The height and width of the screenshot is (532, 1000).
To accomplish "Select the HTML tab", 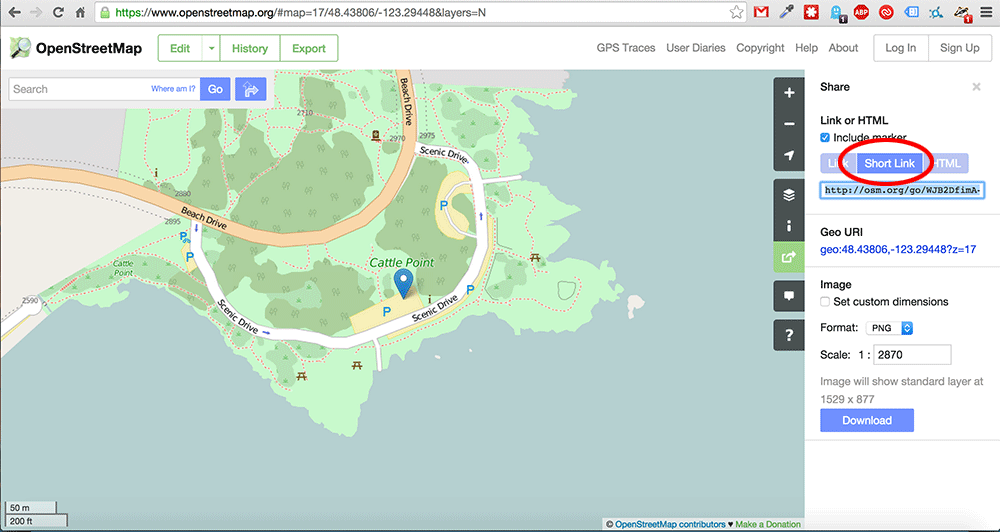I will point(946,163).
